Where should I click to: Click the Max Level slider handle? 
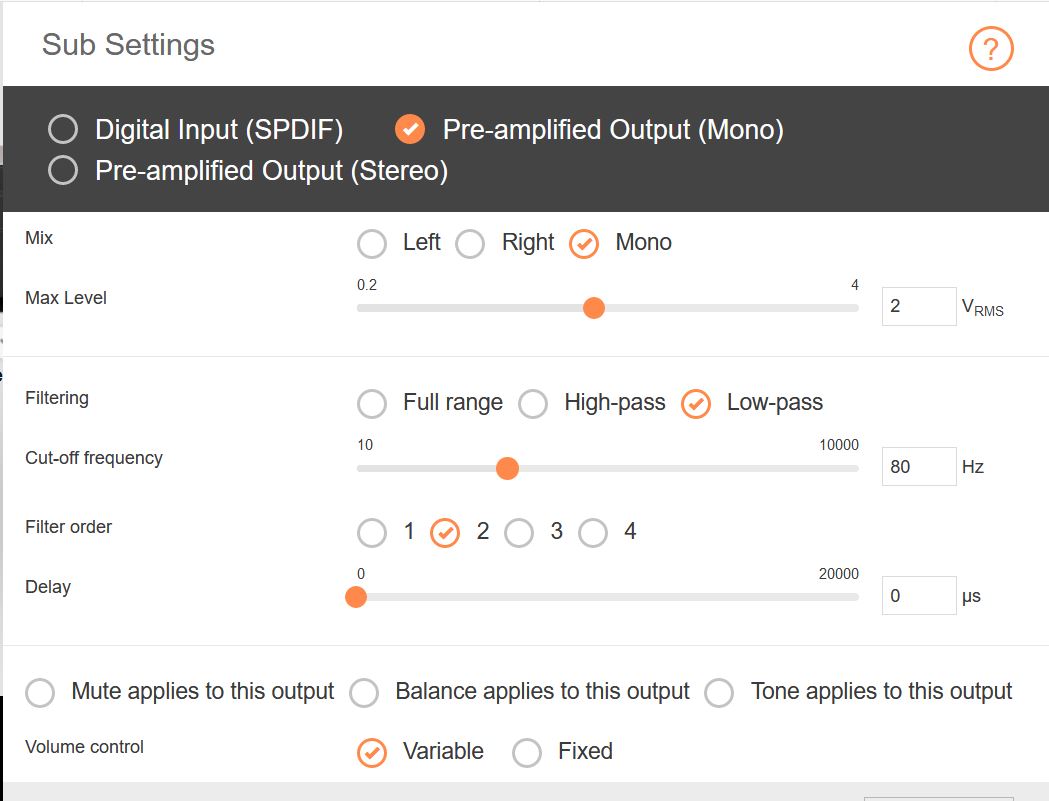[x=593, y=308]
